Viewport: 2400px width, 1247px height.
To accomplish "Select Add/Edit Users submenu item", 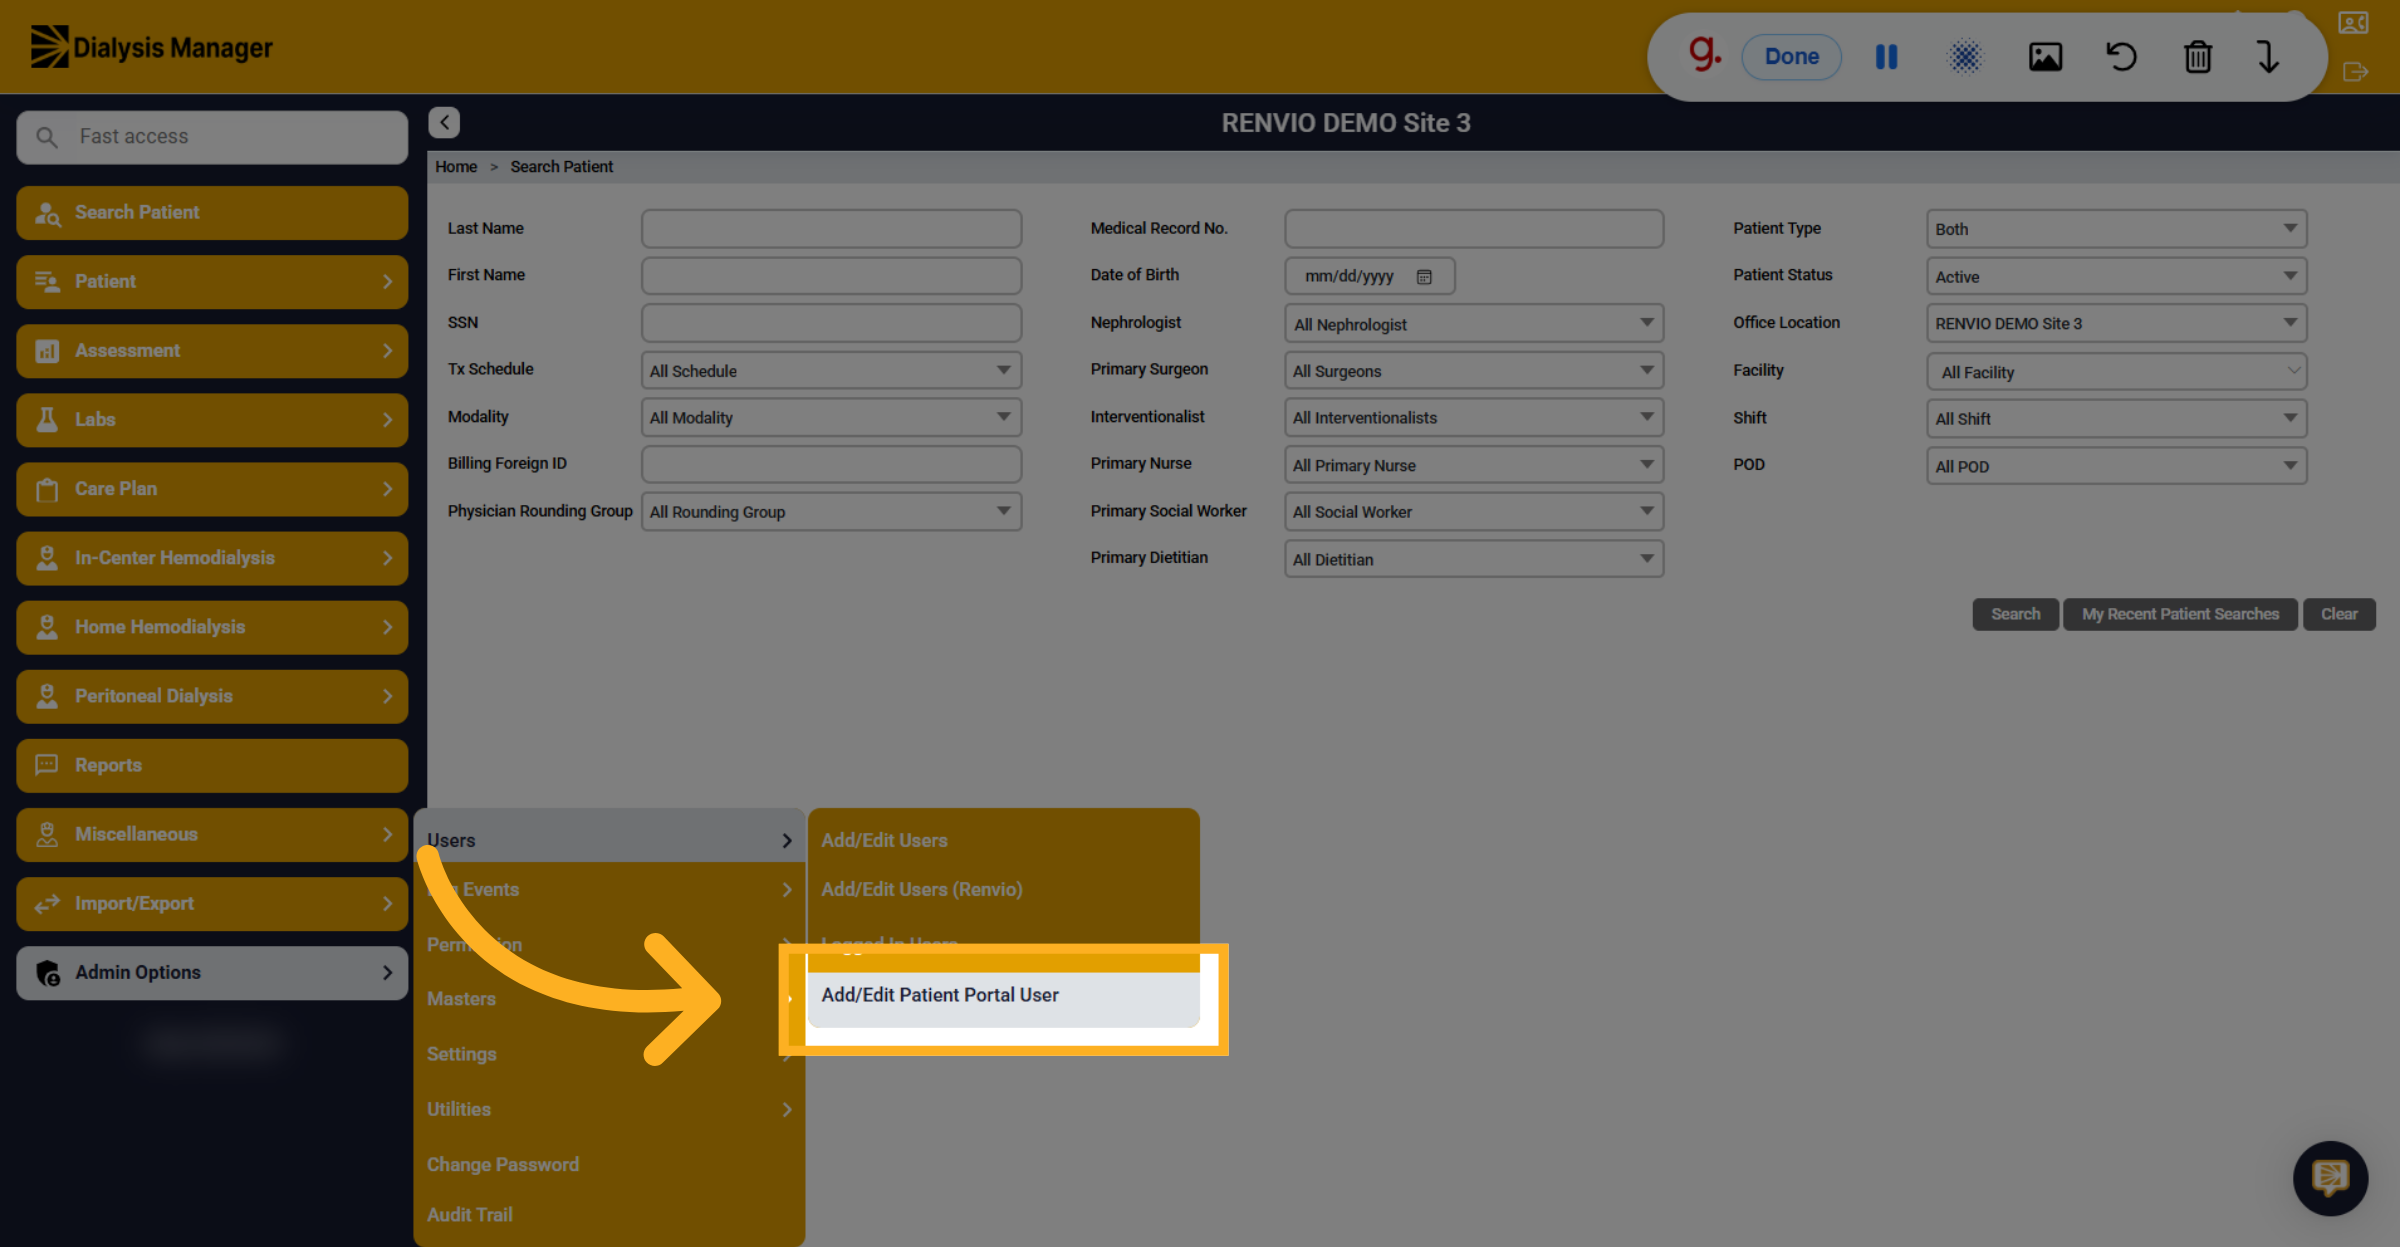I will click(x=1003, y=840).
